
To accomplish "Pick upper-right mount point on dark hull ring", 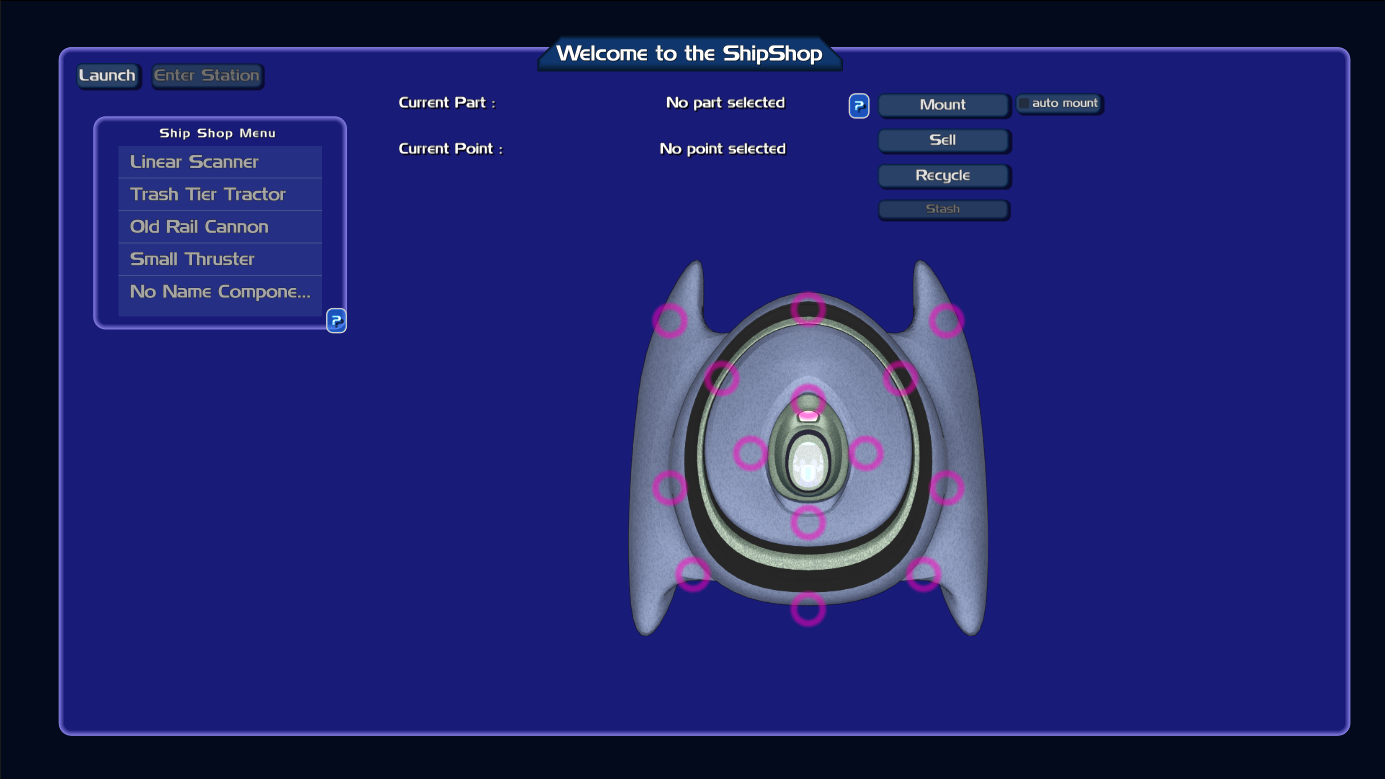I will tap(900, 378).
